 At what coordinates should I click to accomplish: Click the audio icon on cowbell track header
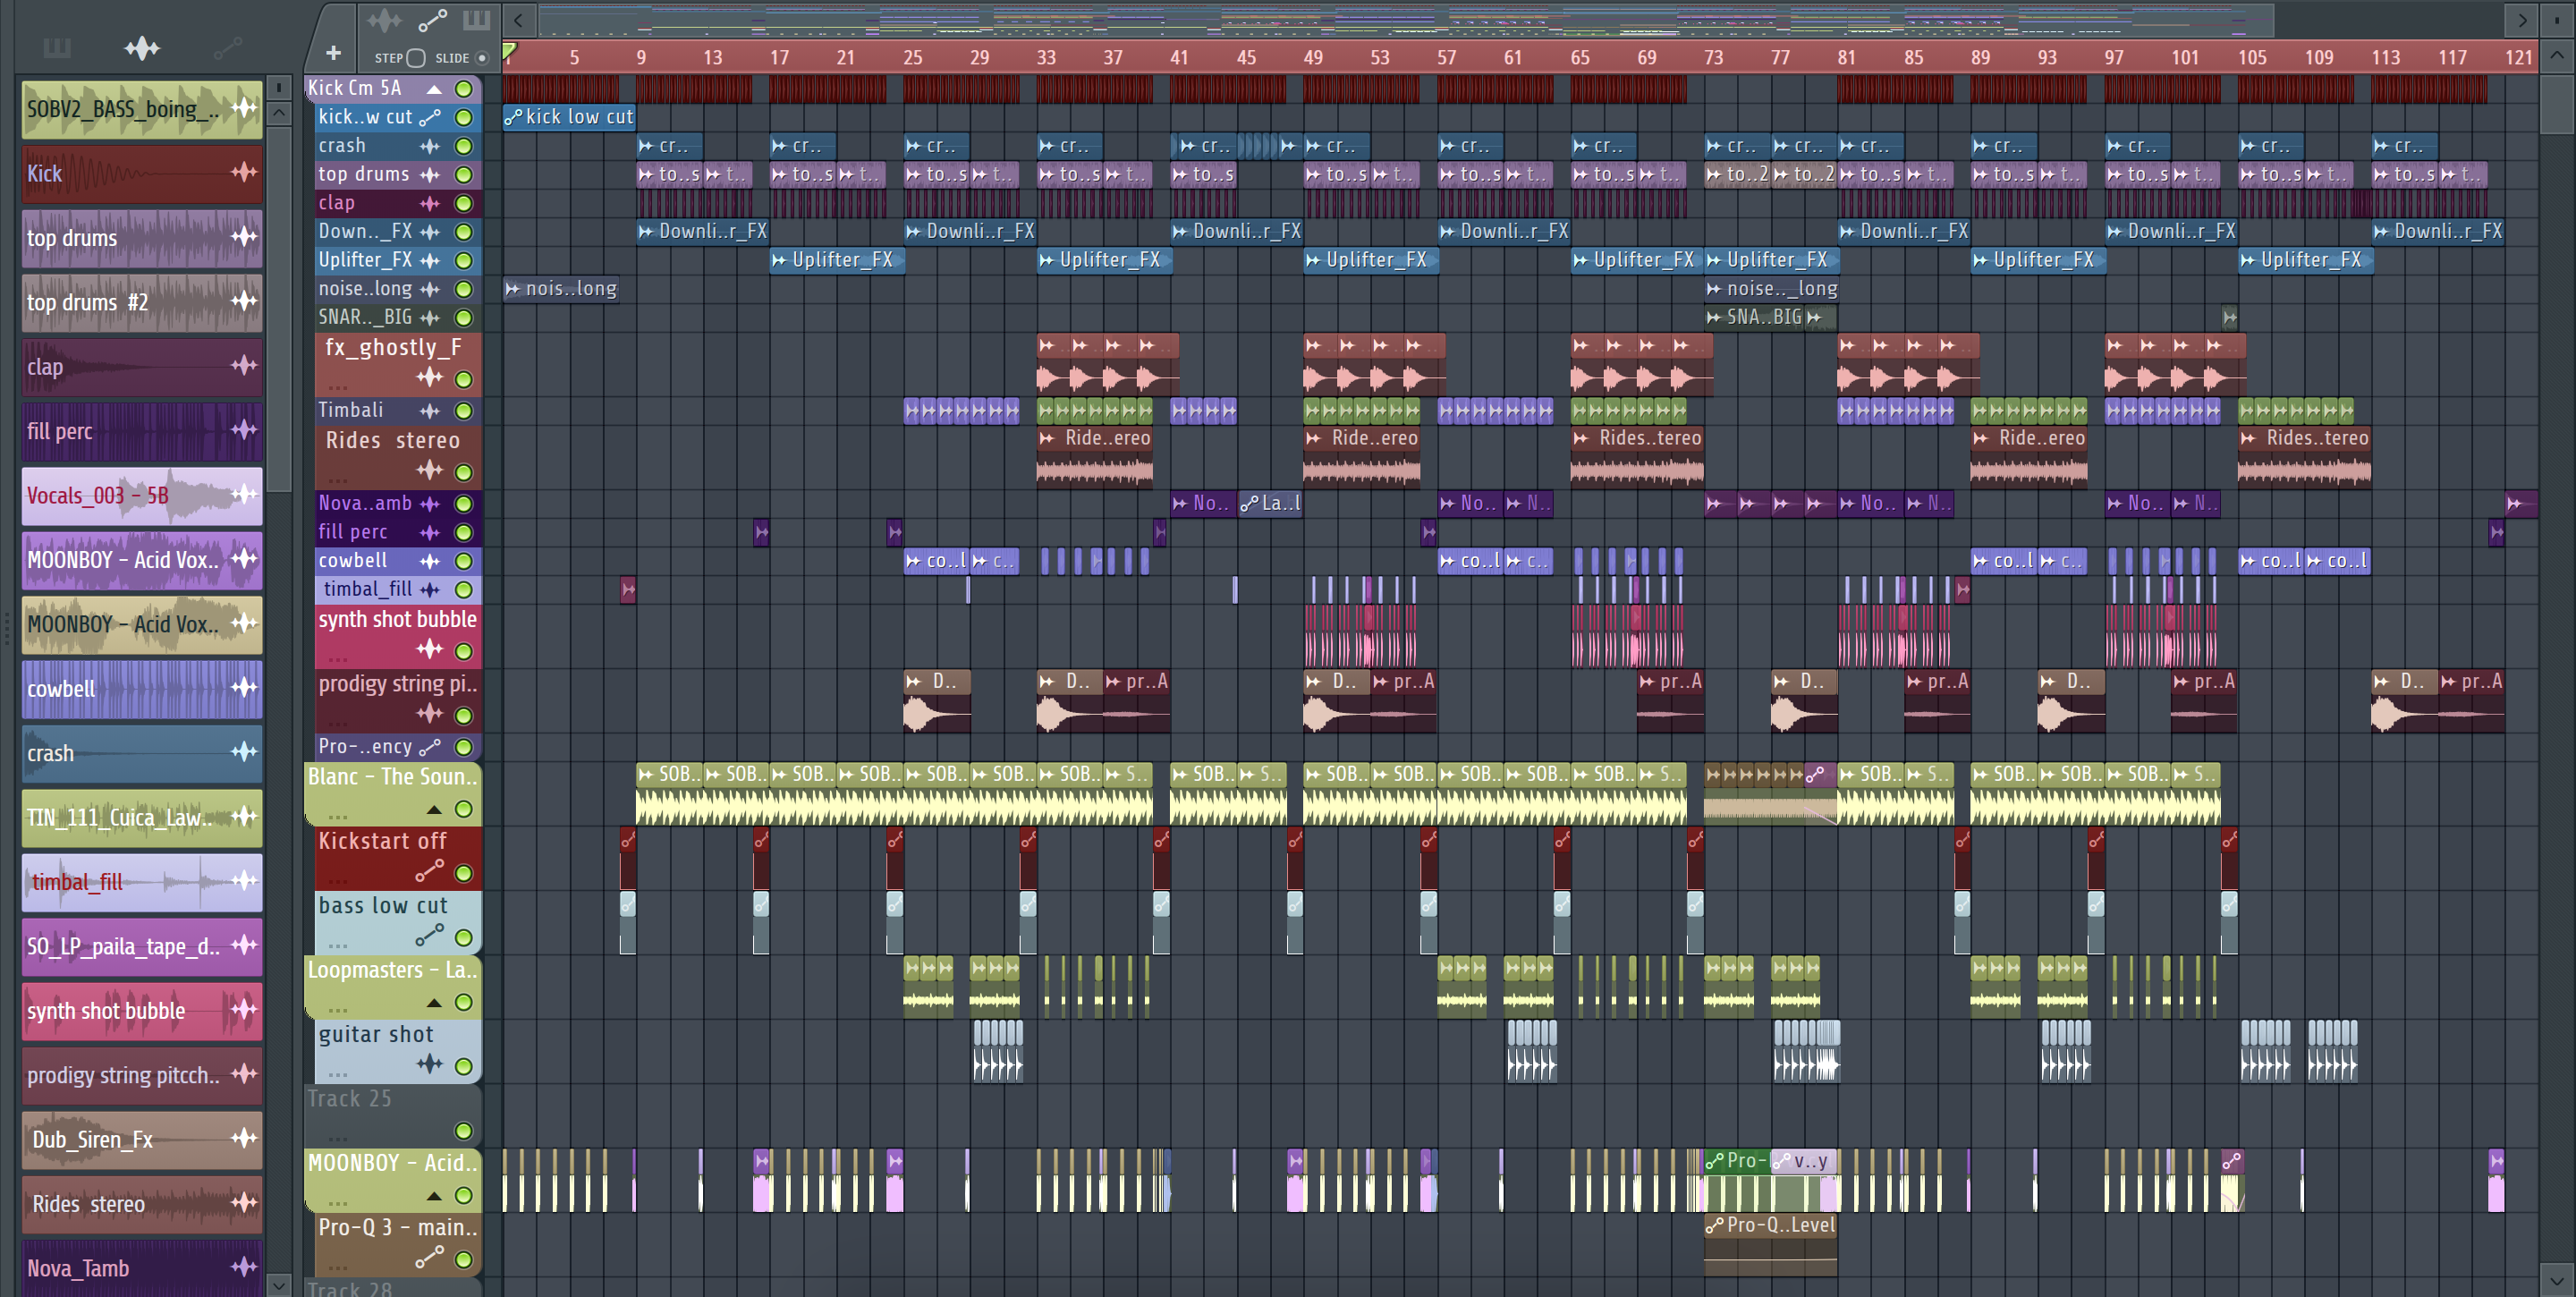[430, 561]
